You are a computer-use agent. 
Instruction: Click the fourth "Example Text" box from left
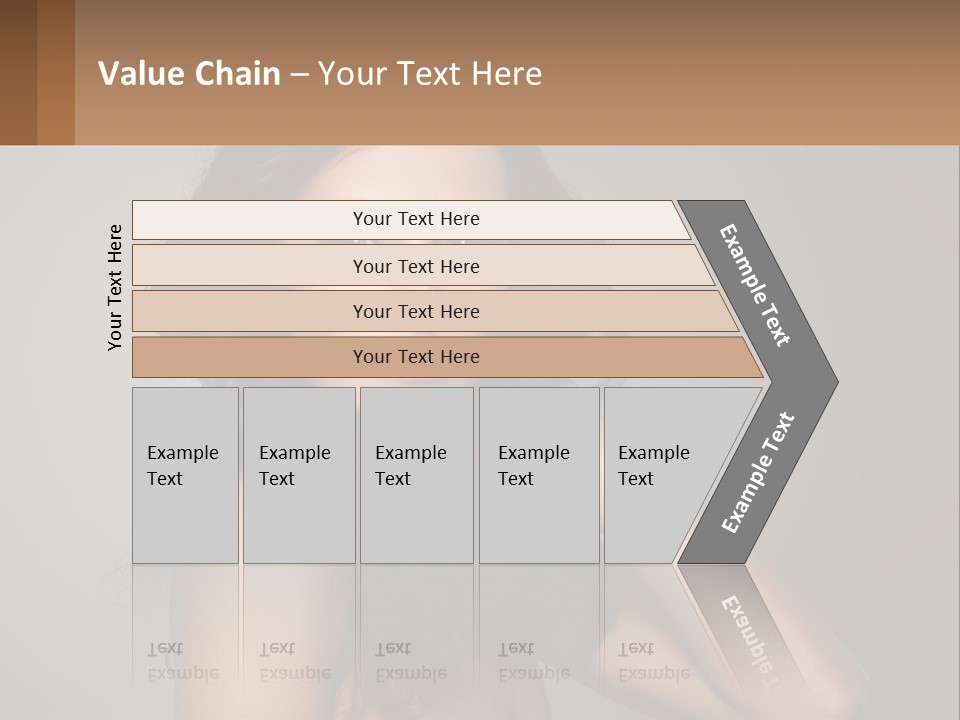pos(538,475)
